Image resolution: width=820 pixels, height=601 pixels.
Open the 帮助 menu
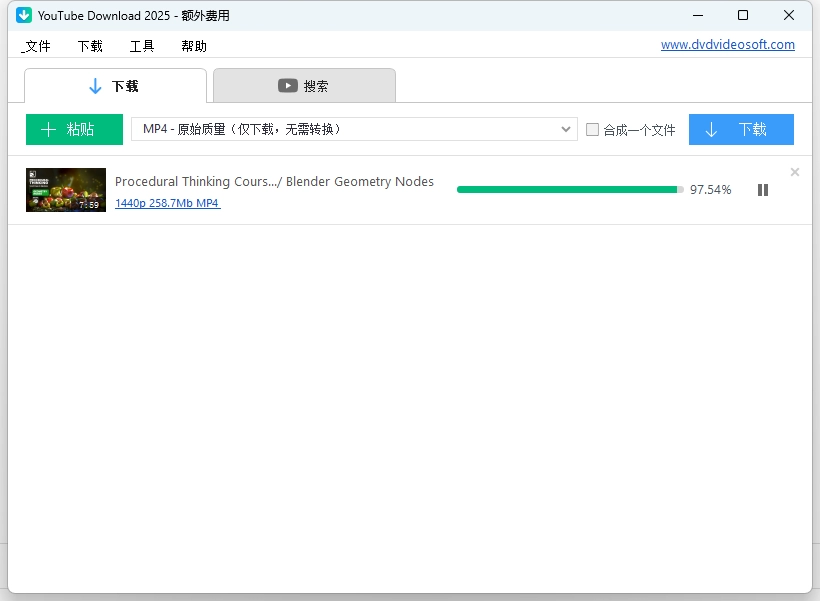click(x=194, y=46)
